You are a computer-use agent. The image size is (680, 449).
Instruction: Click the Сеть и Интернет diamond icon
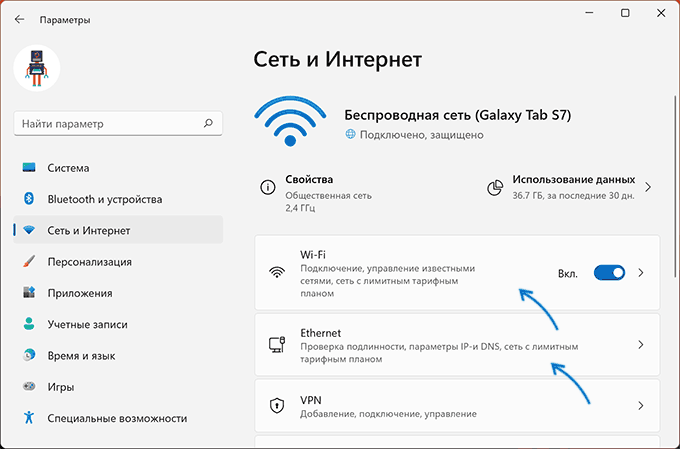(x=29, y=230)
